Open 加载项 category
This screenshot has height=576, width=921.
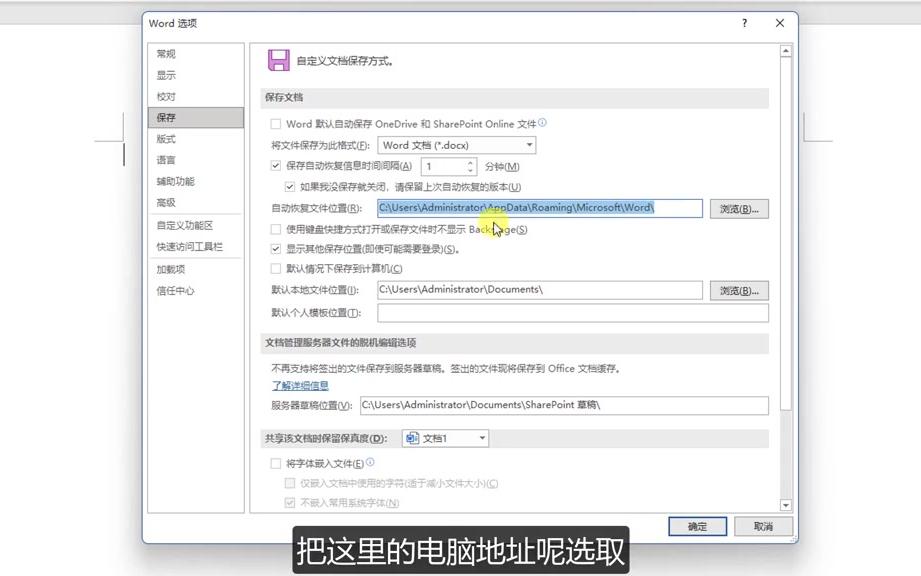click(x=196, y=270)
